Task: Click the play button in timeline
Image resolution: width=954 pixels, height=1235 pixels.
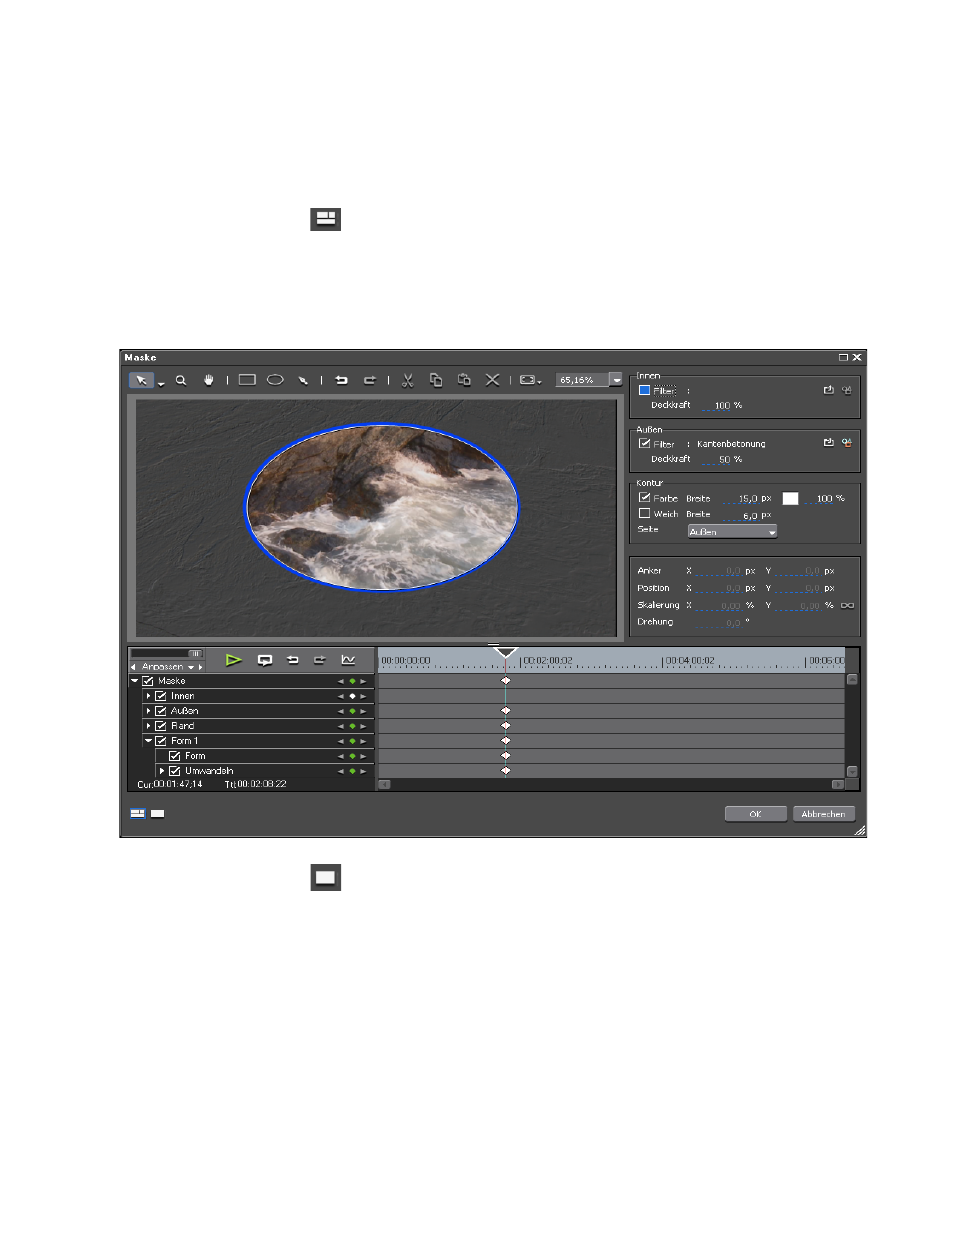Action: click(233, 660)
